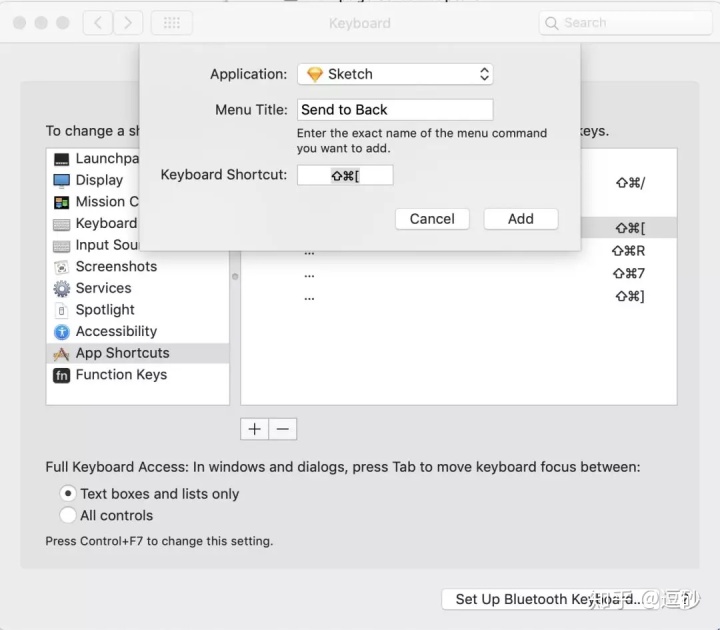This screenshot has width=720, height=630.
Task: Click the Search field in the toolbar
Action: click(625, 22)
